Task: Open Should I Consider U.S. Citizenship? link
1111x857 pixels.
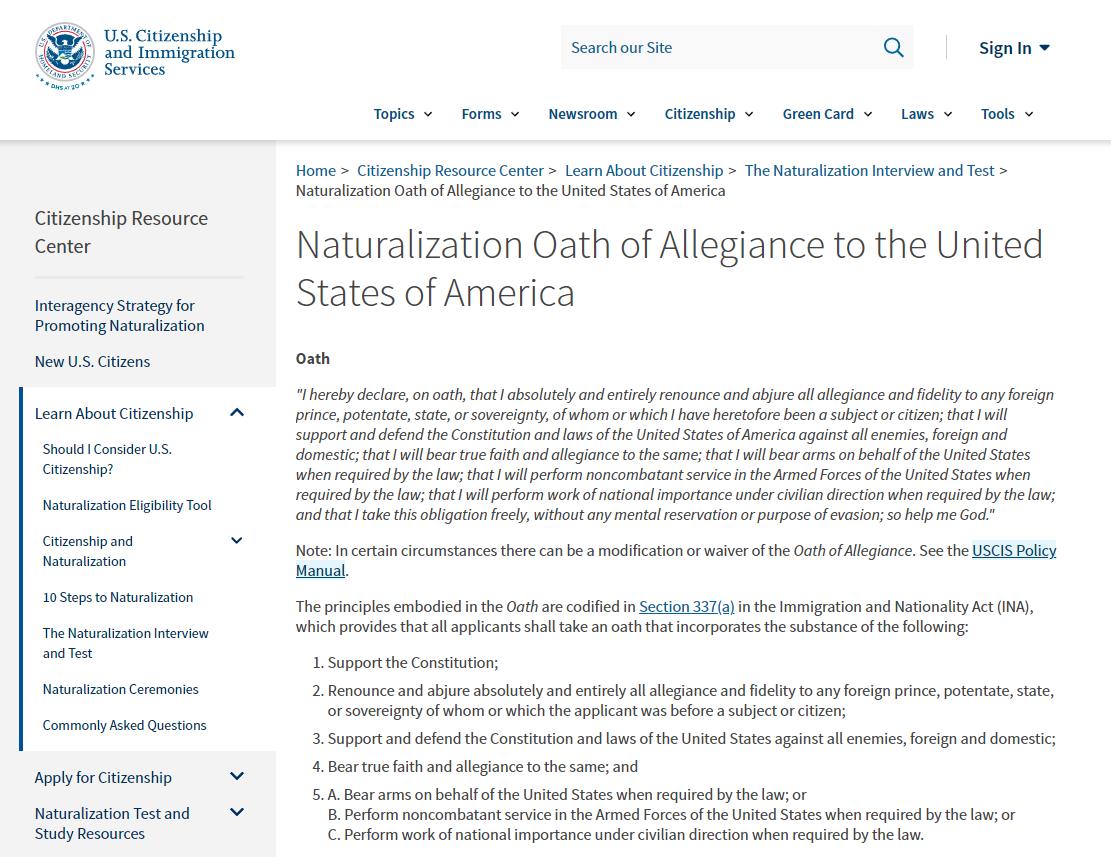Action: pos(107,460)
